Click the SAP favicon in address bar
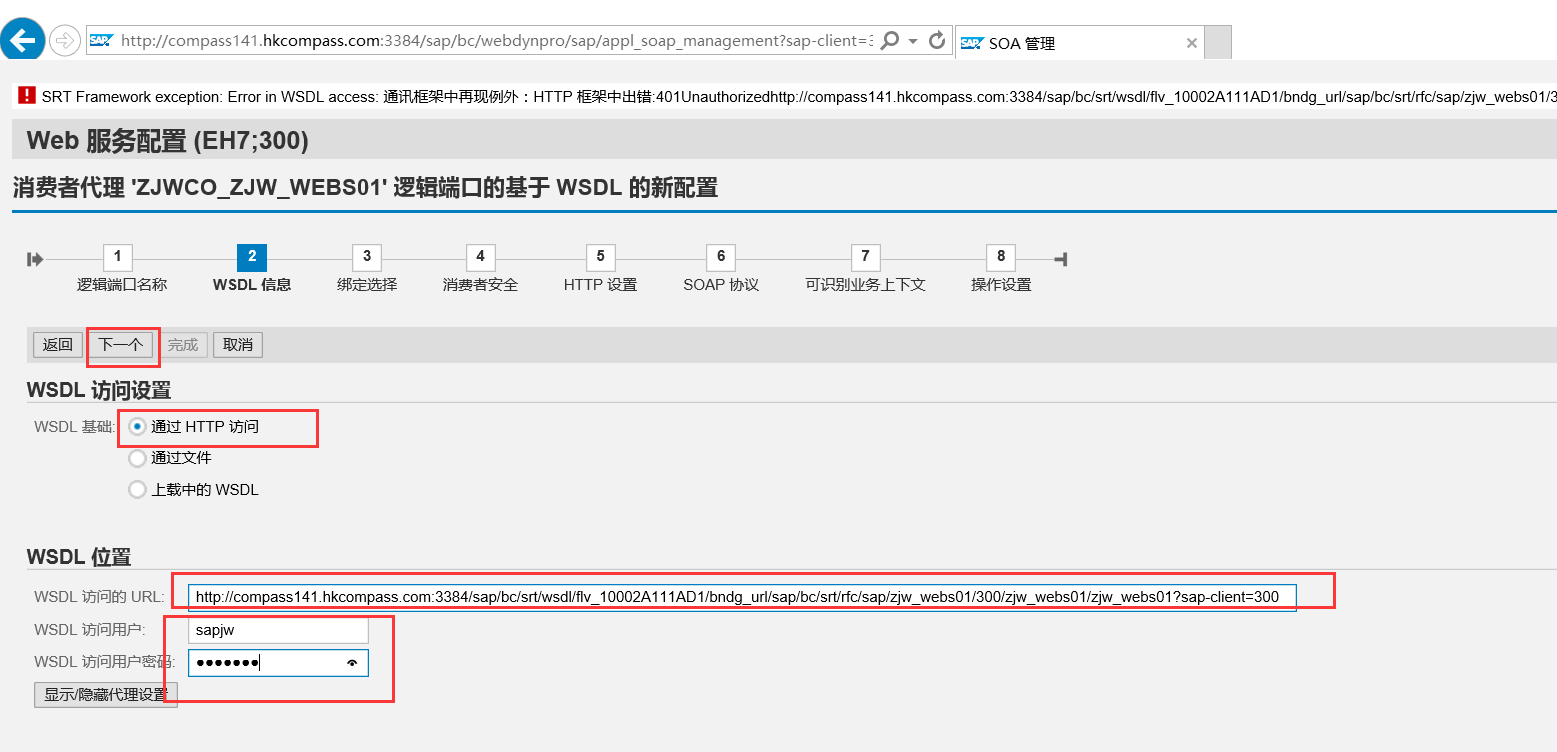This screenshot has width=1557, height=752. (x=101, y=40)
